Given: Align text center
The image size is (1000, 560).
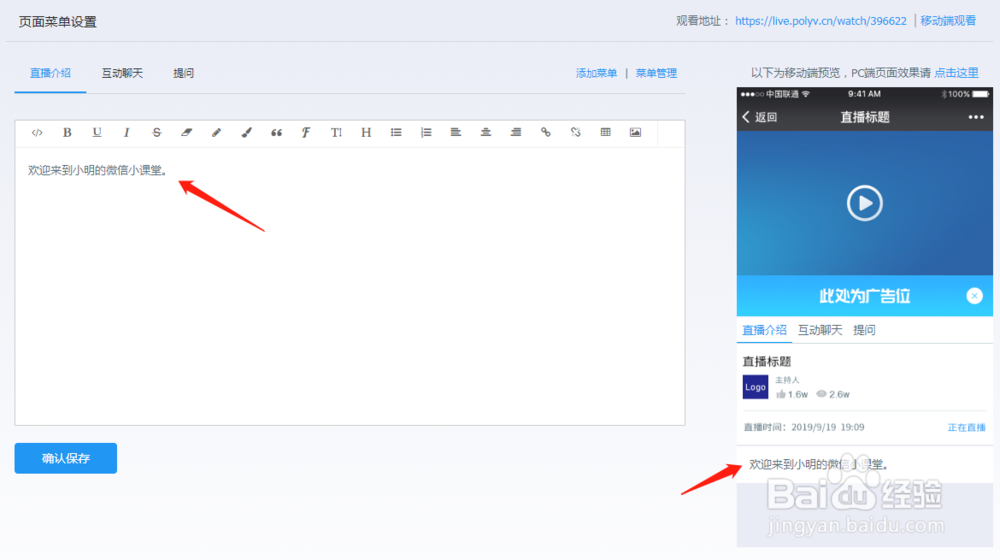Looking at the screenshot, I should (x=485, y=133).
